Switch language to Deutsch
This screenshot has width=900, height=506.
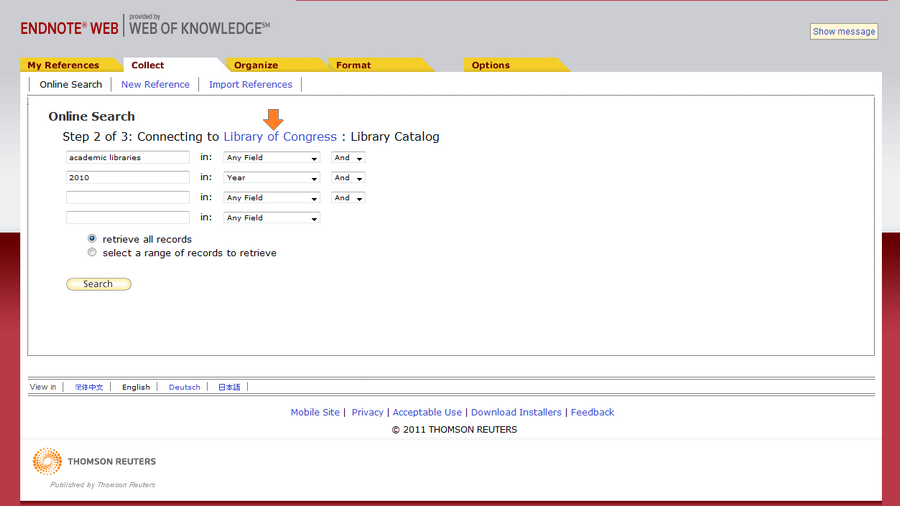point(184,387)
